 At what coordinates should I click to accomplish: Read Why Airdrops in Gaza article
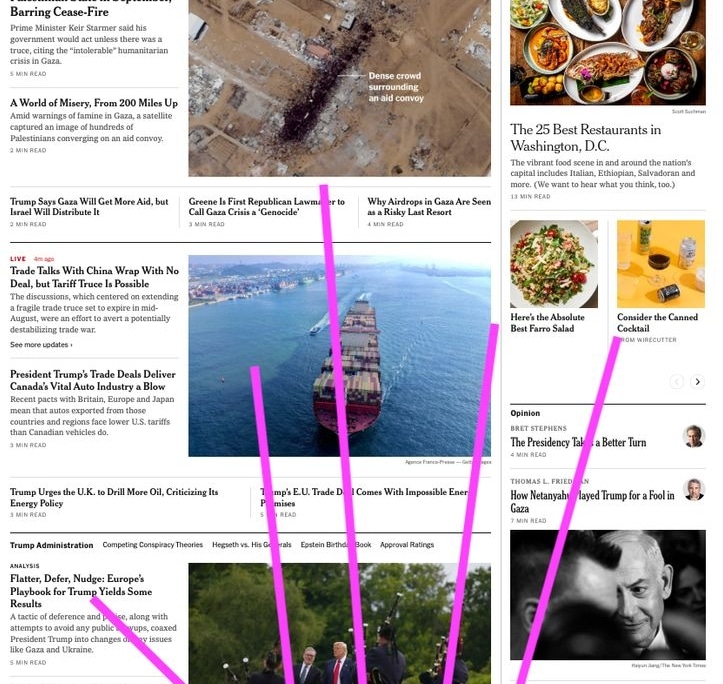(429, 207)
